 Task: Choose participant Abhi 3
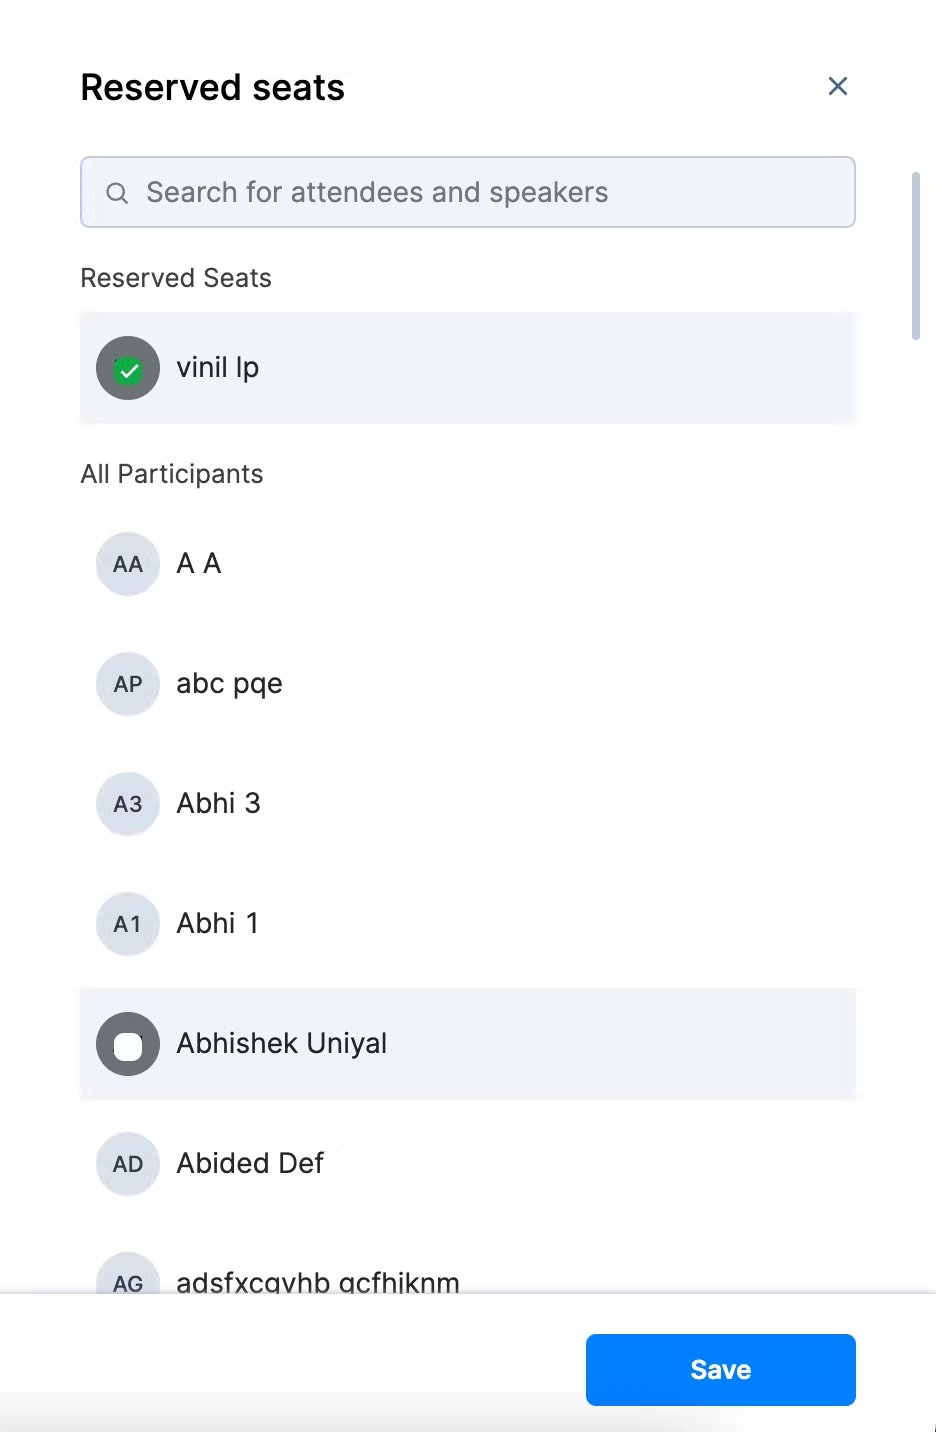coord(218,804)
